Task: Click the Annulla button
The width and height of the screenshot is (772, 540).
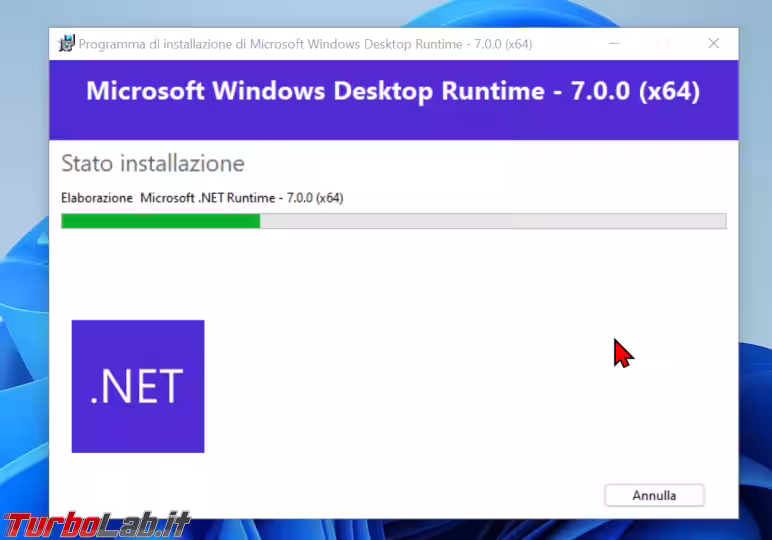Action: click(x=654, y=495)
